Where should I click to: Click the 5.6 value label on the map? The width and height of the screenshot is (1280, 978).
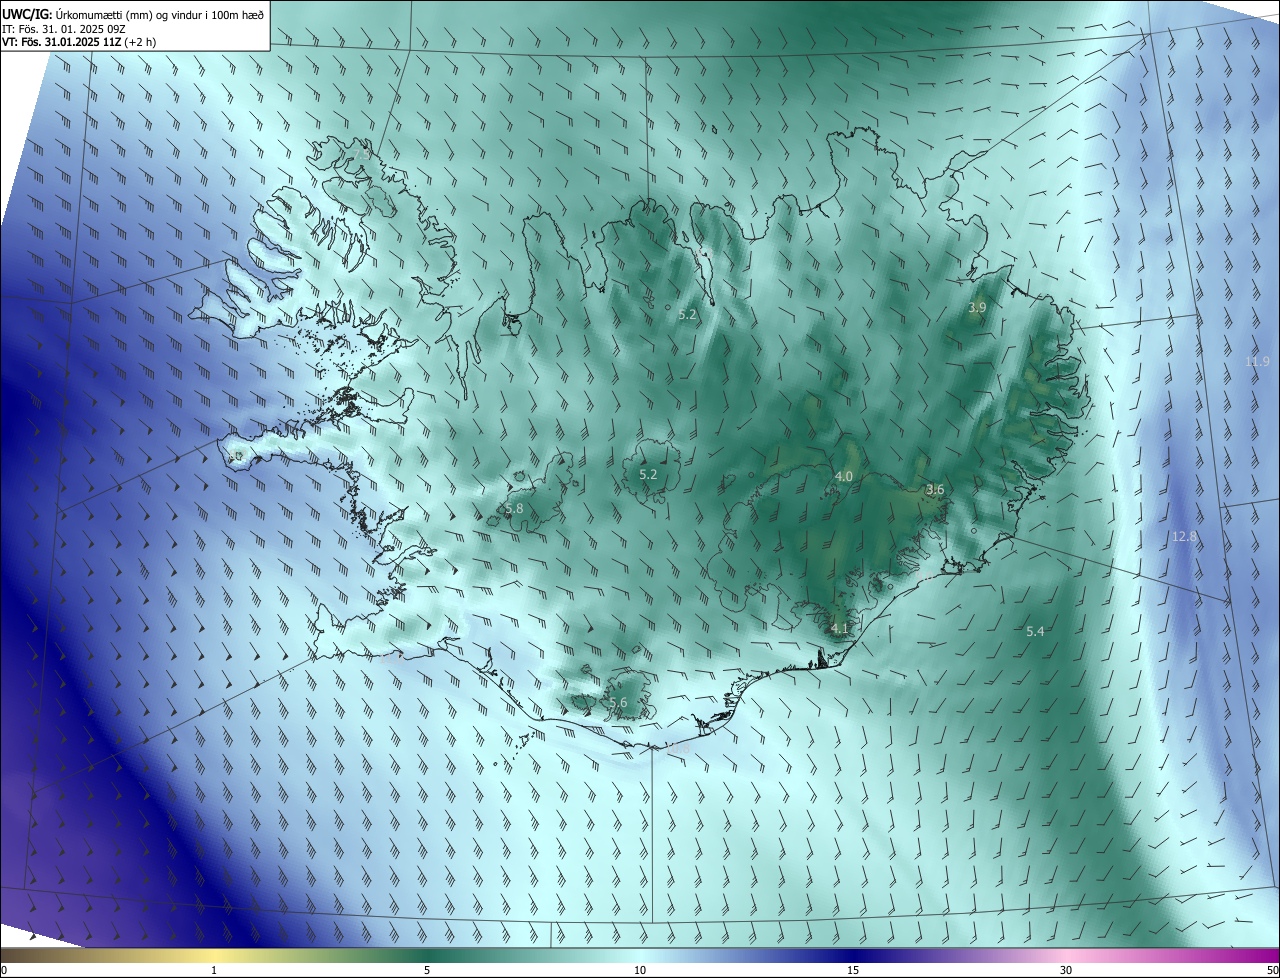click(618, 703)
